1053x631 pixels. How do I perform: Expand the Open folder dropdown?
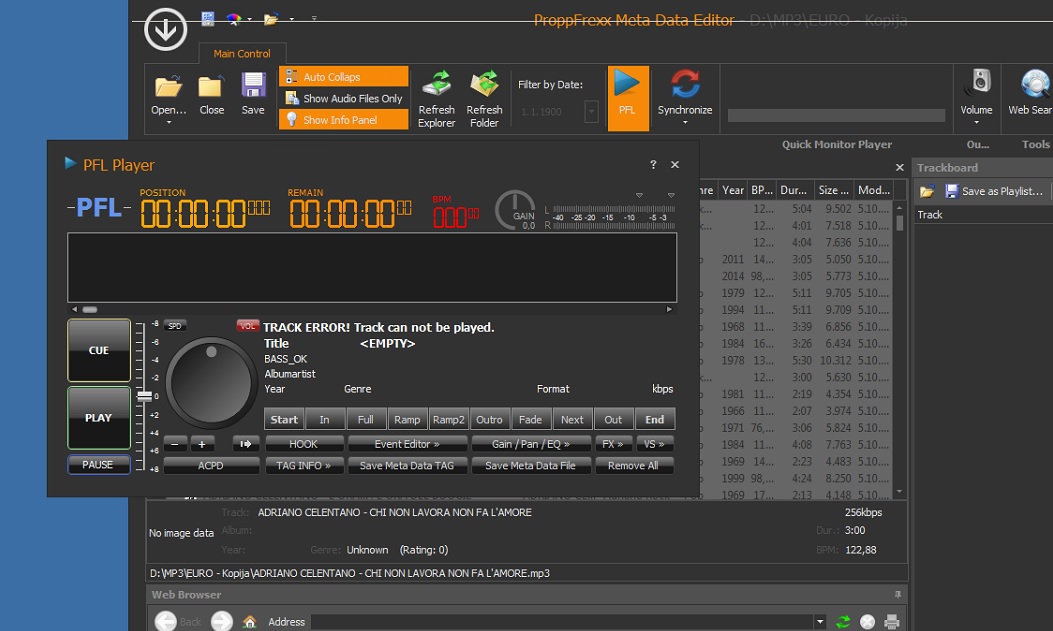click(x=168, y=122)
